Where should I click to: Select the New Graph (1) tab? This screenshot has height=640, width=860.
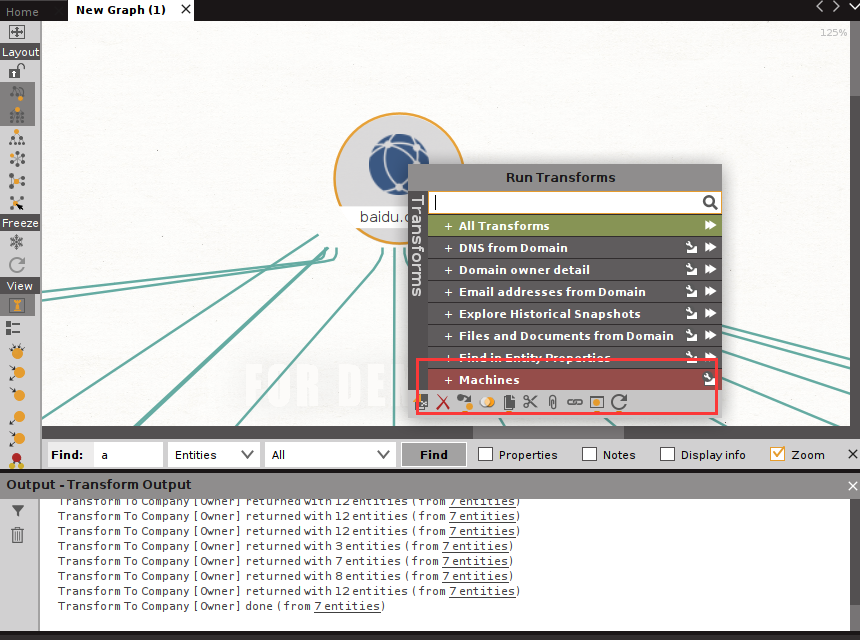121,10
